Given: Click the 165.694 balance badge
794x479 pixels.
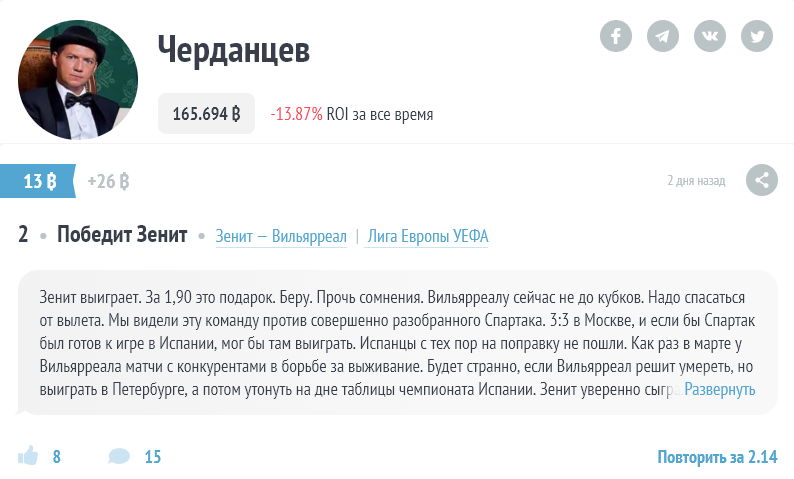Looking at the screenshot, I should pyautogui.click(x=206, y=114).
